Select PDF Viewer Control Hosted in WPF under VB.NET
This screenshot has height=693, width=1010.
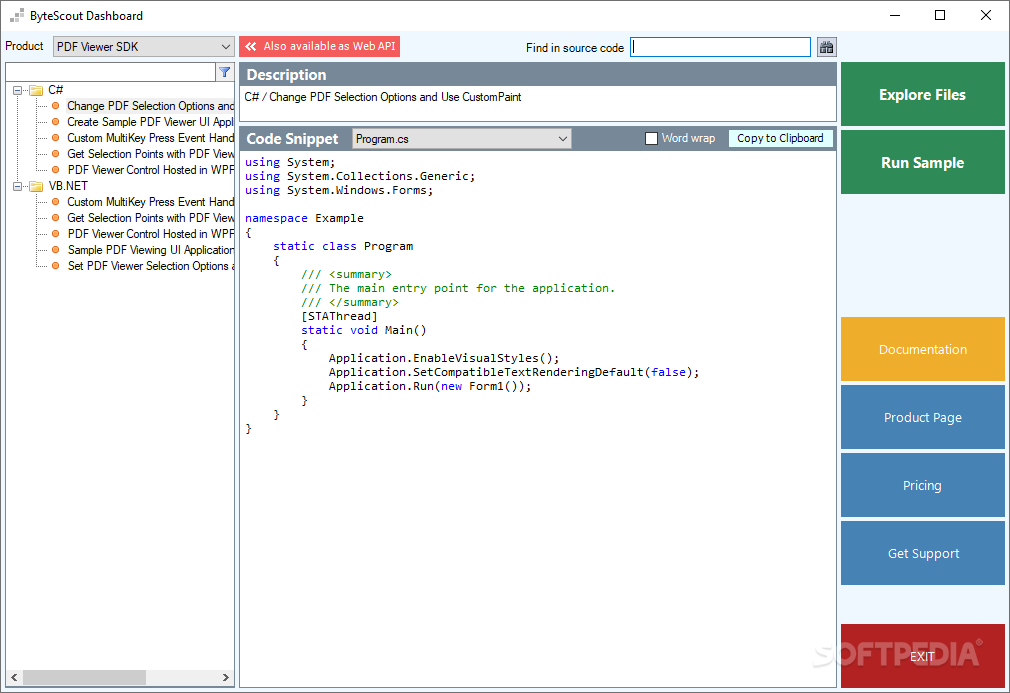pos(150,234)
